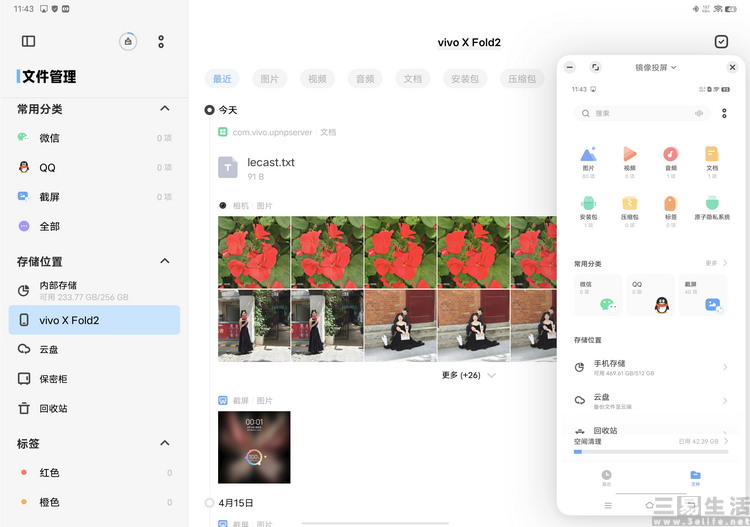Switch to 最近 bottom tab in mirror window
The width and height of the screenshot is (750, 527).
pyautogui.click(x=606, y=478)
